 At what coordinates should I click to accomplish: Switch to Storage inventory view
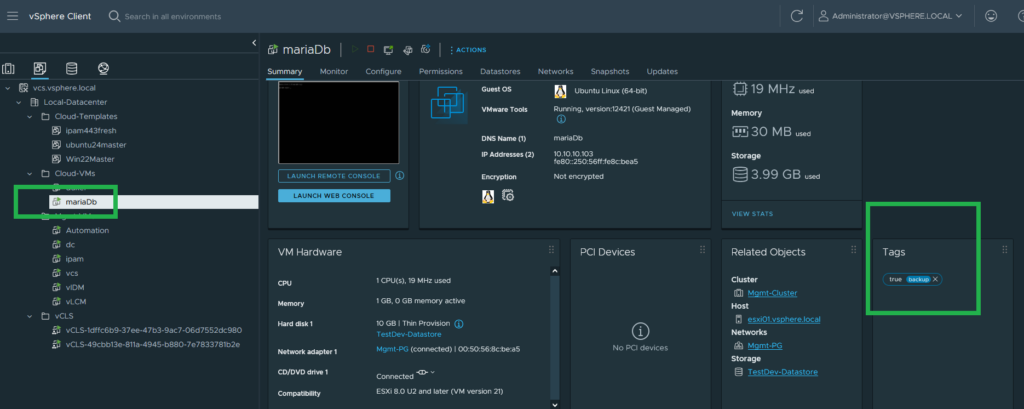71,69
